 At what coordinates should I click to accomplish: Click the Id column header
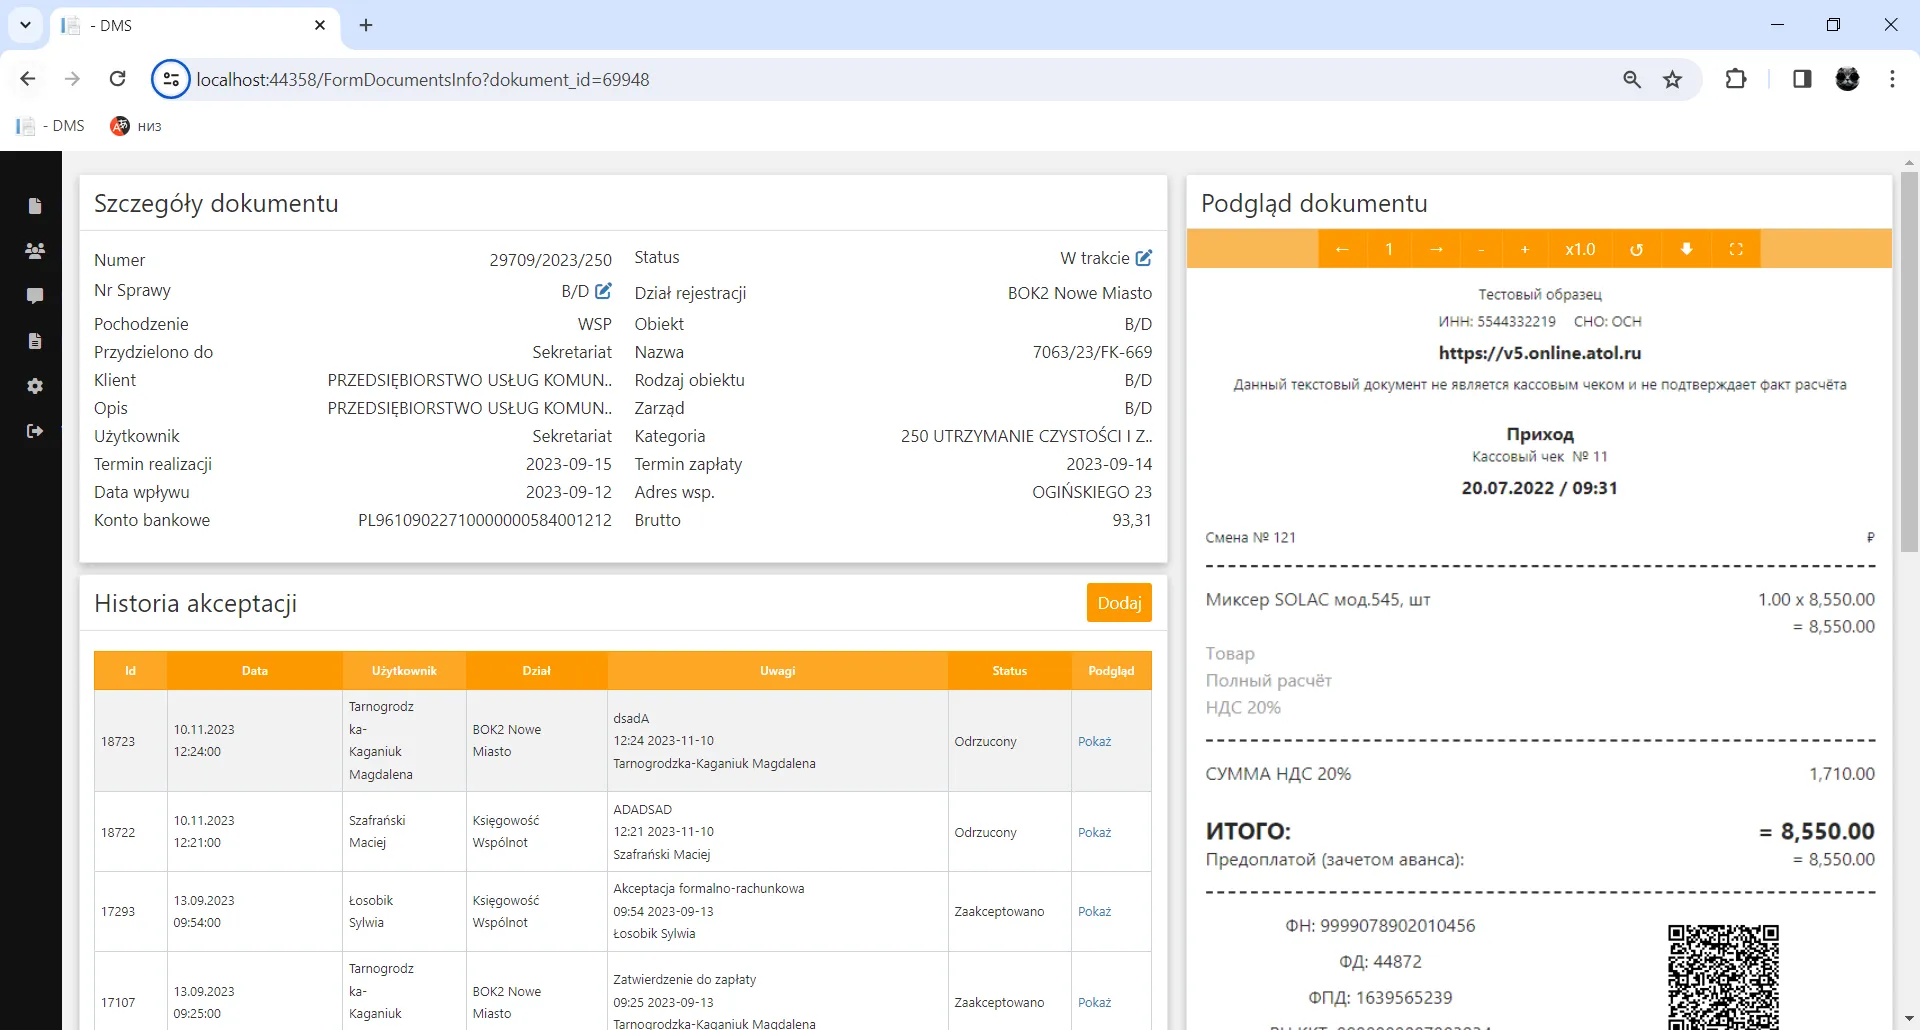pos(130,671)
